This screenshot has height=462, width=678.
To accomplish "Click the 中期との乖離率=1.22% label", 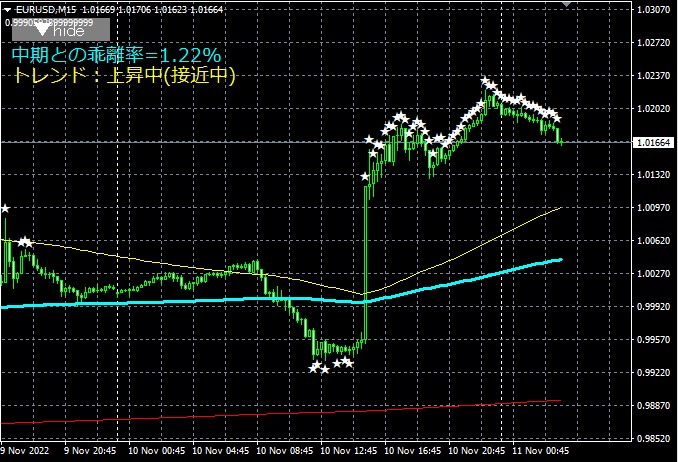I will coord(116,55).
